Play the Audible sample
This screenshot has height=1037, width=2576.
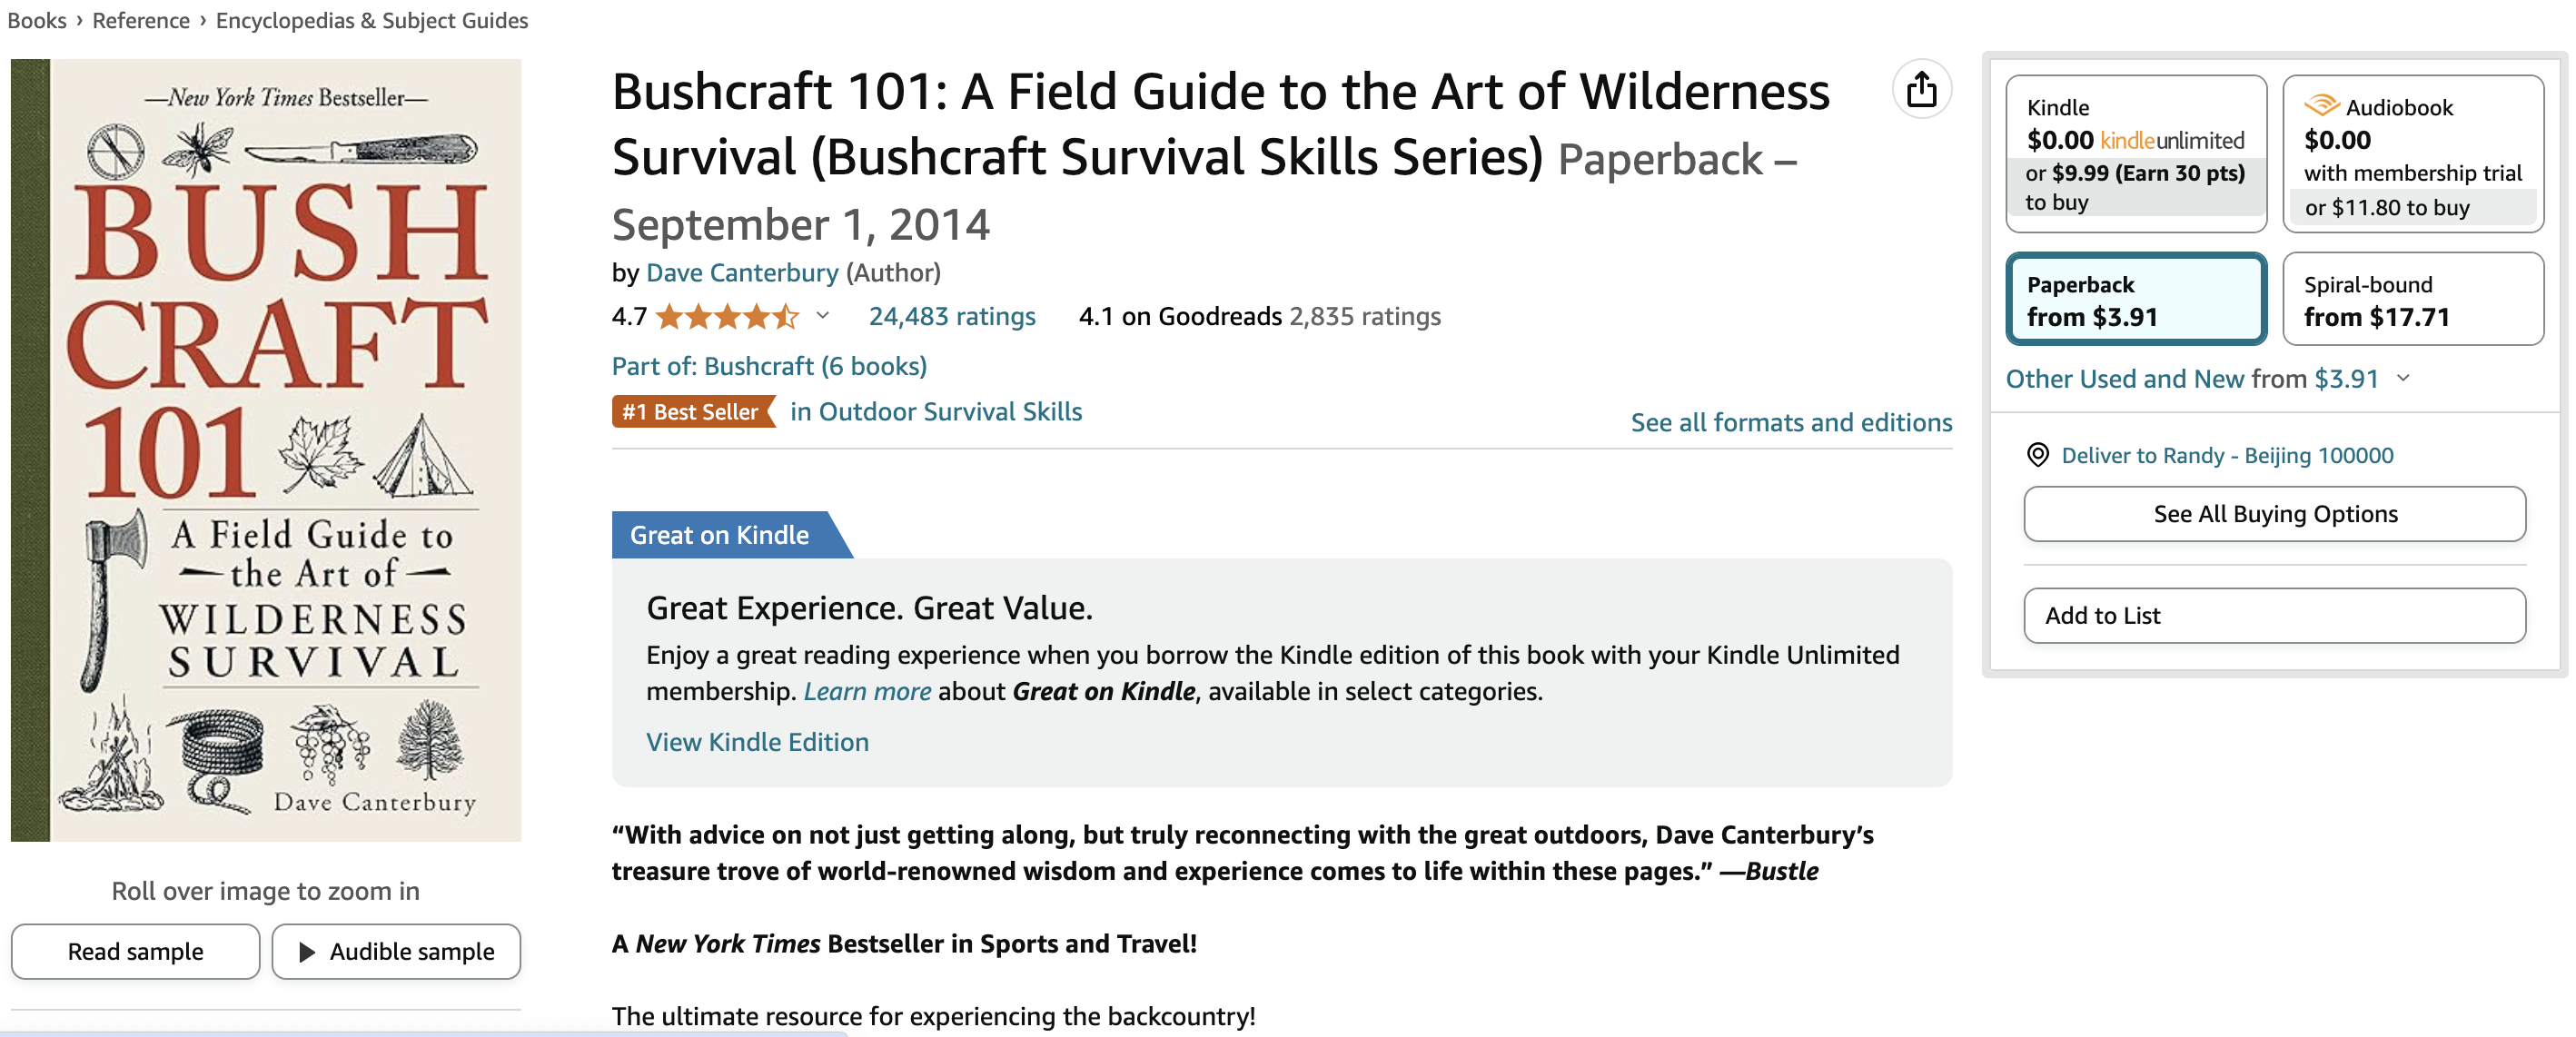tap(396, 951)
